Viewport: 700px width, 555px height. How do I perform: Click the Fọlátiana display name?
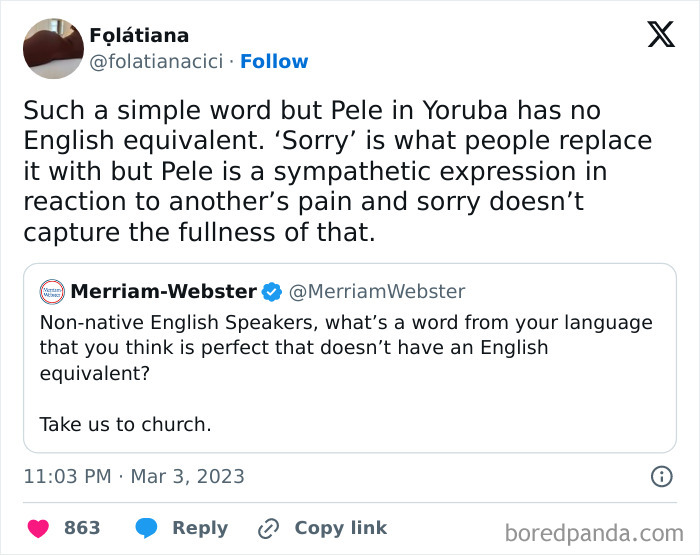pyautogui.click(x=139, y=36)
